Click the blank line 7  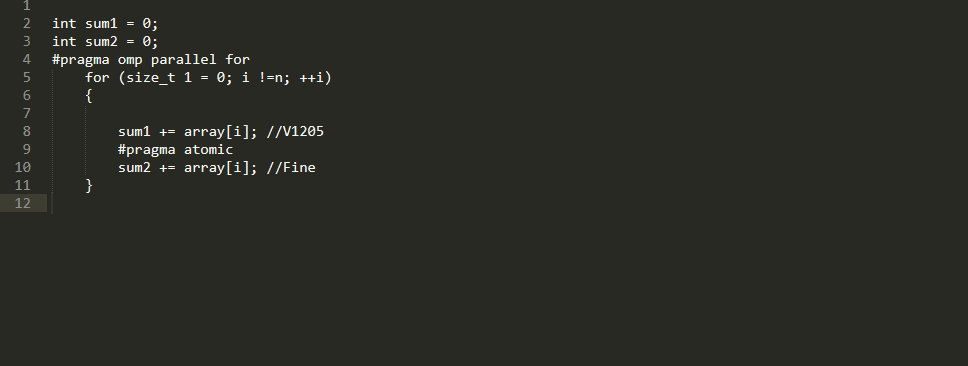coord(494,113)
